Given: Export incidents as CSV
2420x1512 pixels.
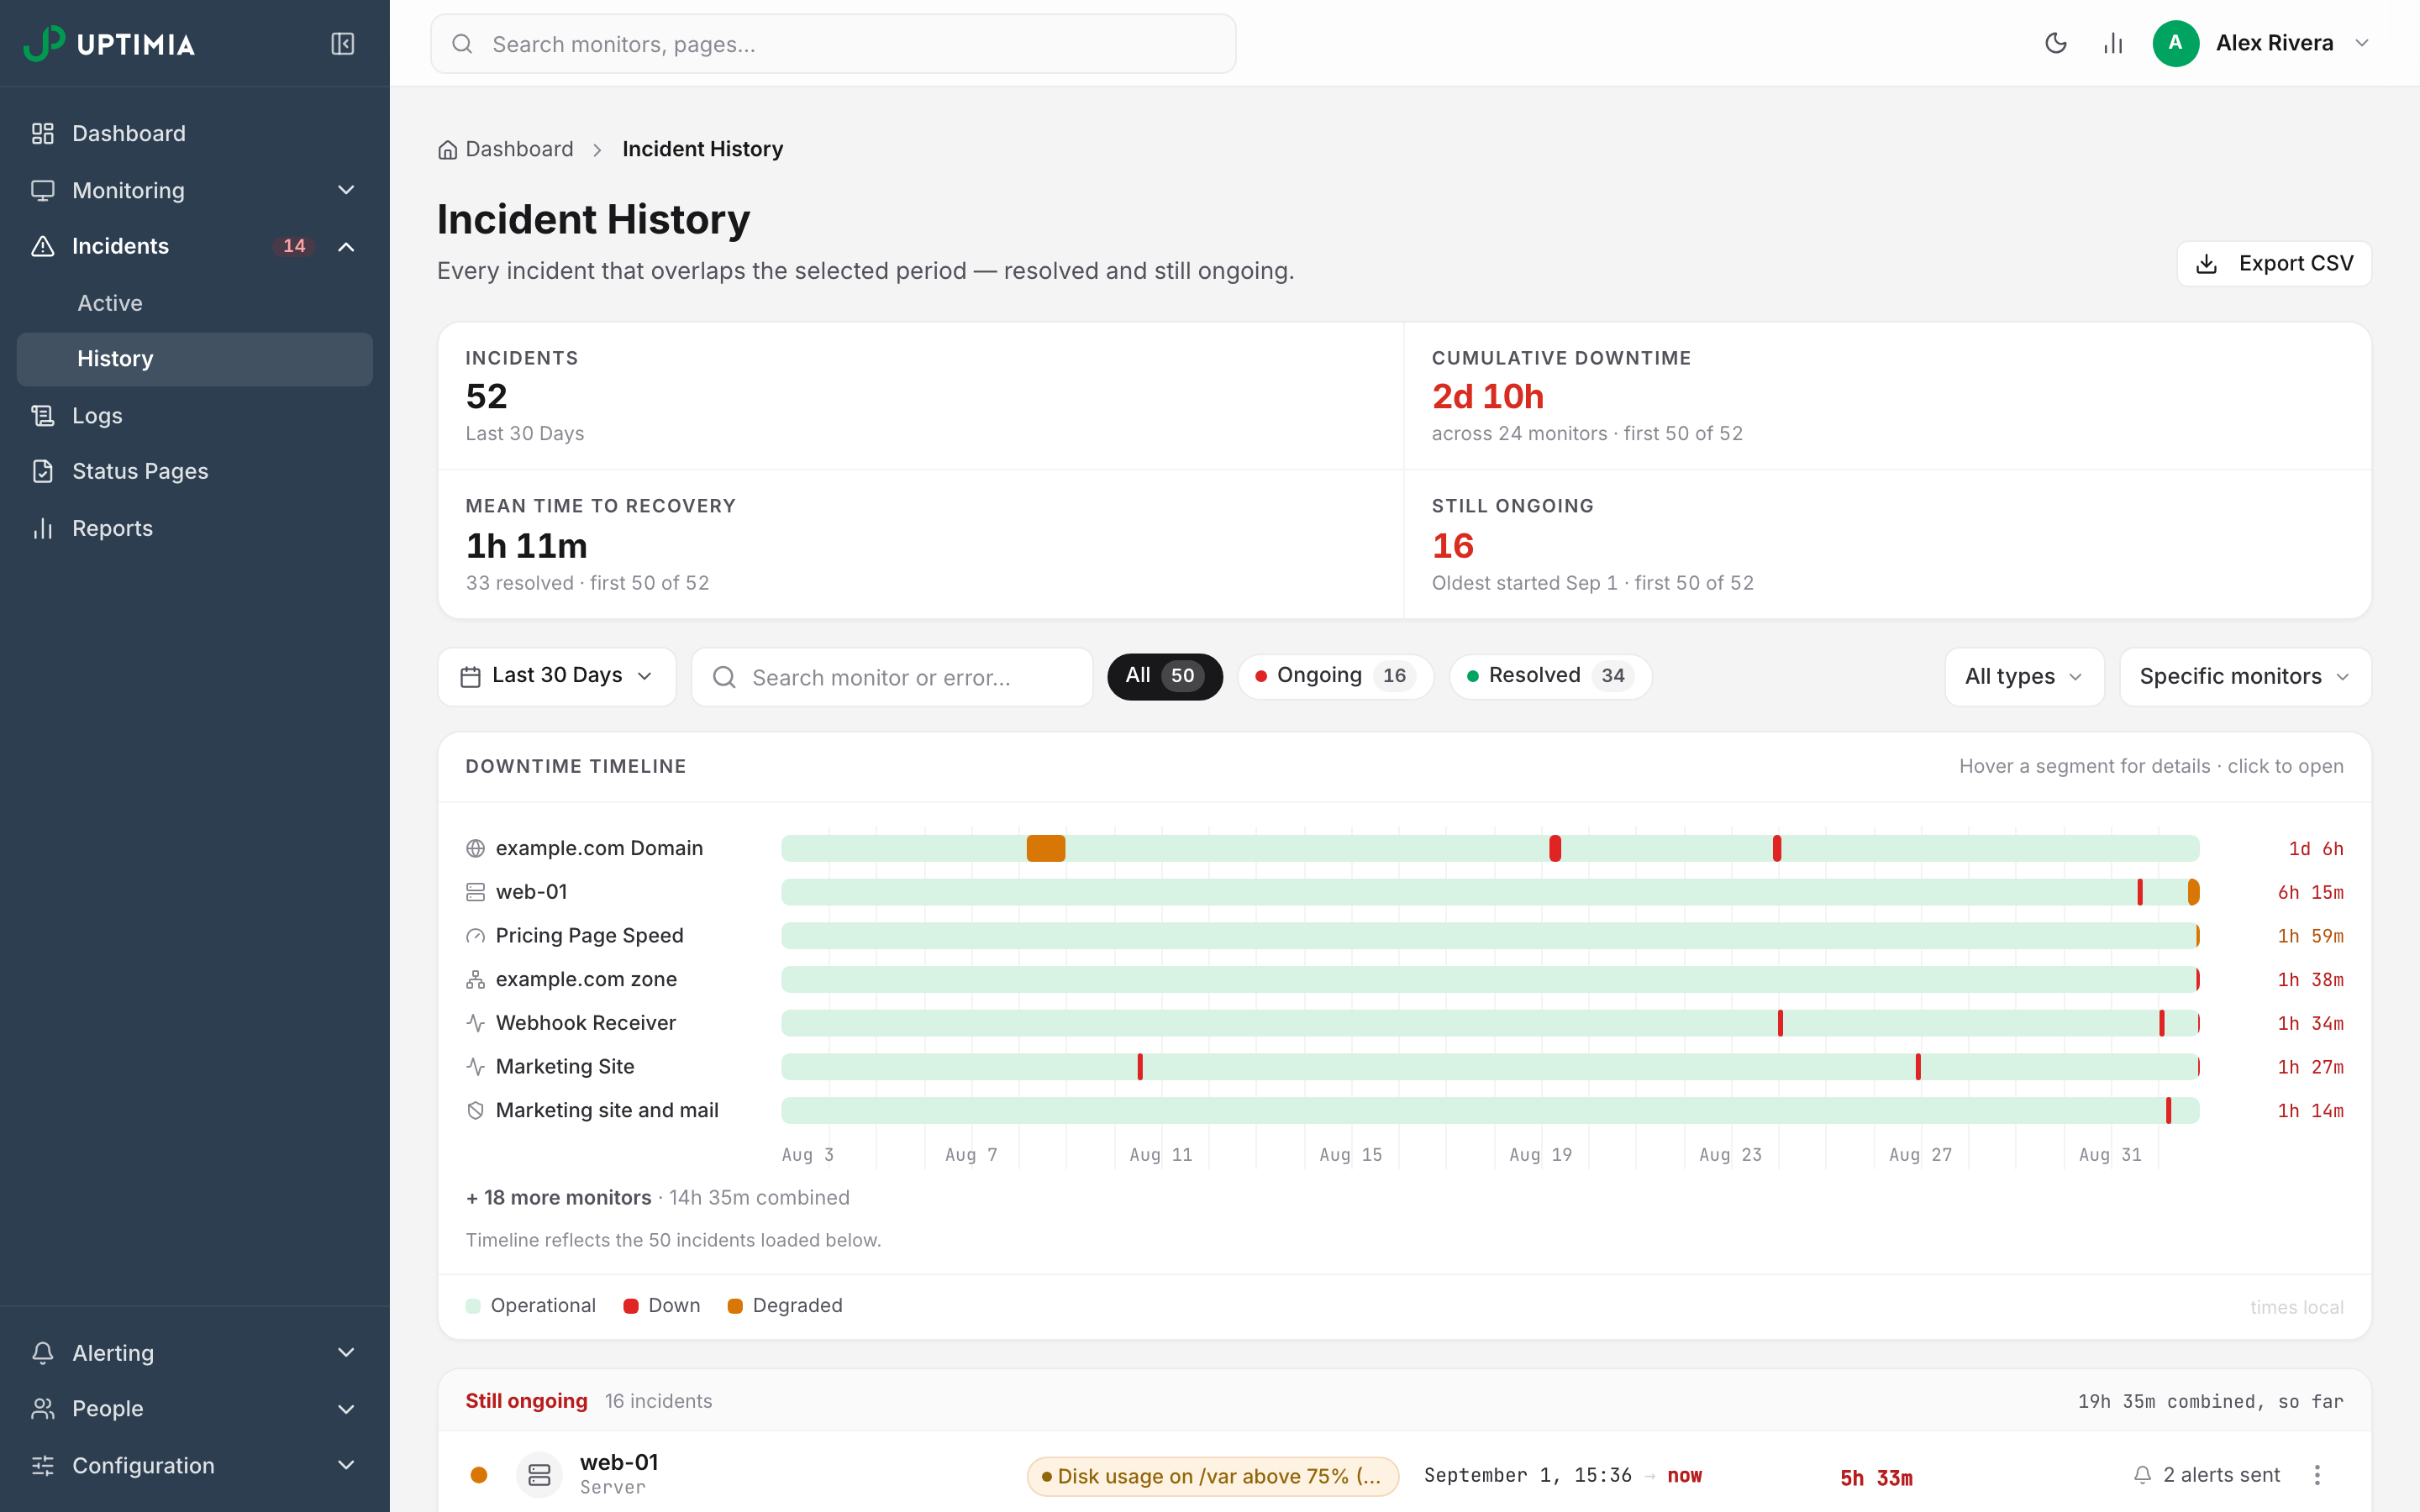Looking at the screenshot, I should click(2273, 264).
